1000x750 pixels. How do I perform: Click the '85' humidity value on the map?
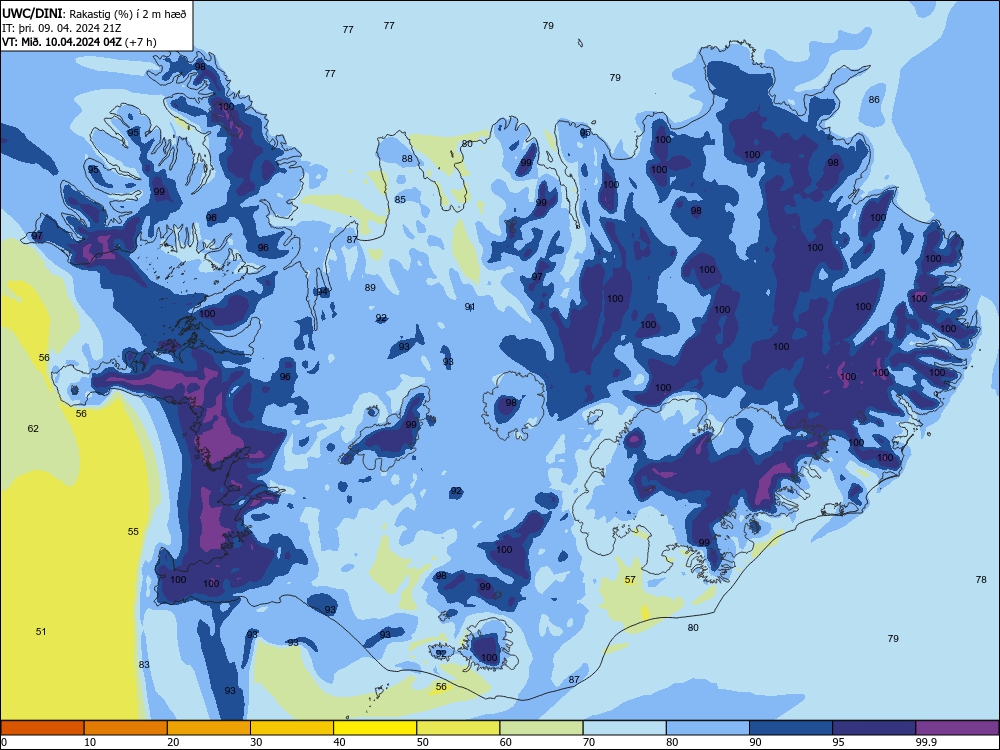coord(400,200)
